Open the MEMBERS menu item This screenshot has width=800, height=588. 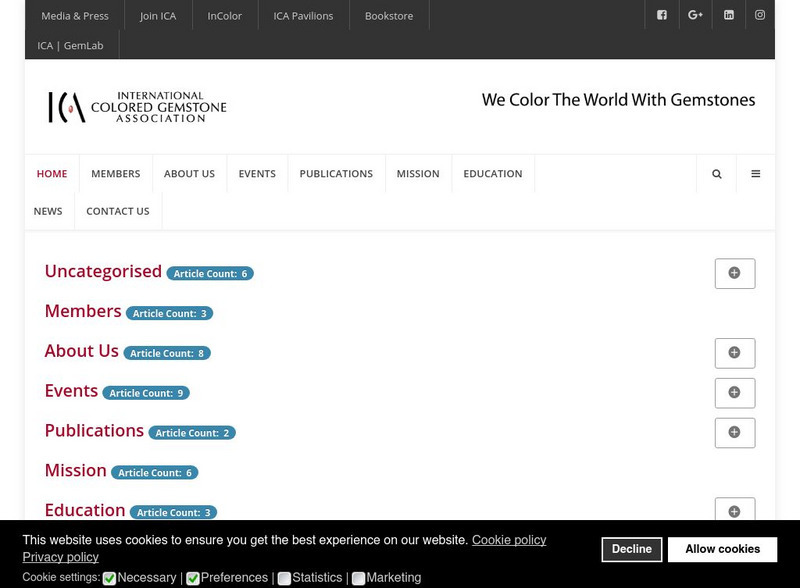click(x=116, y=174)
